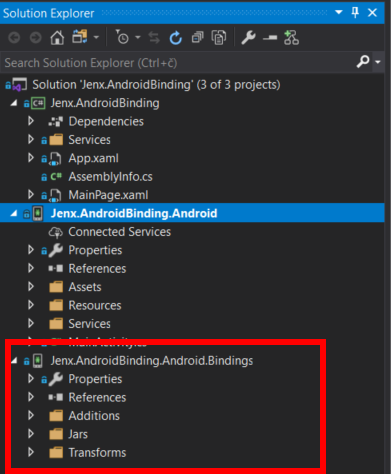Open Solution Explorer window position menu

point(339,12)
